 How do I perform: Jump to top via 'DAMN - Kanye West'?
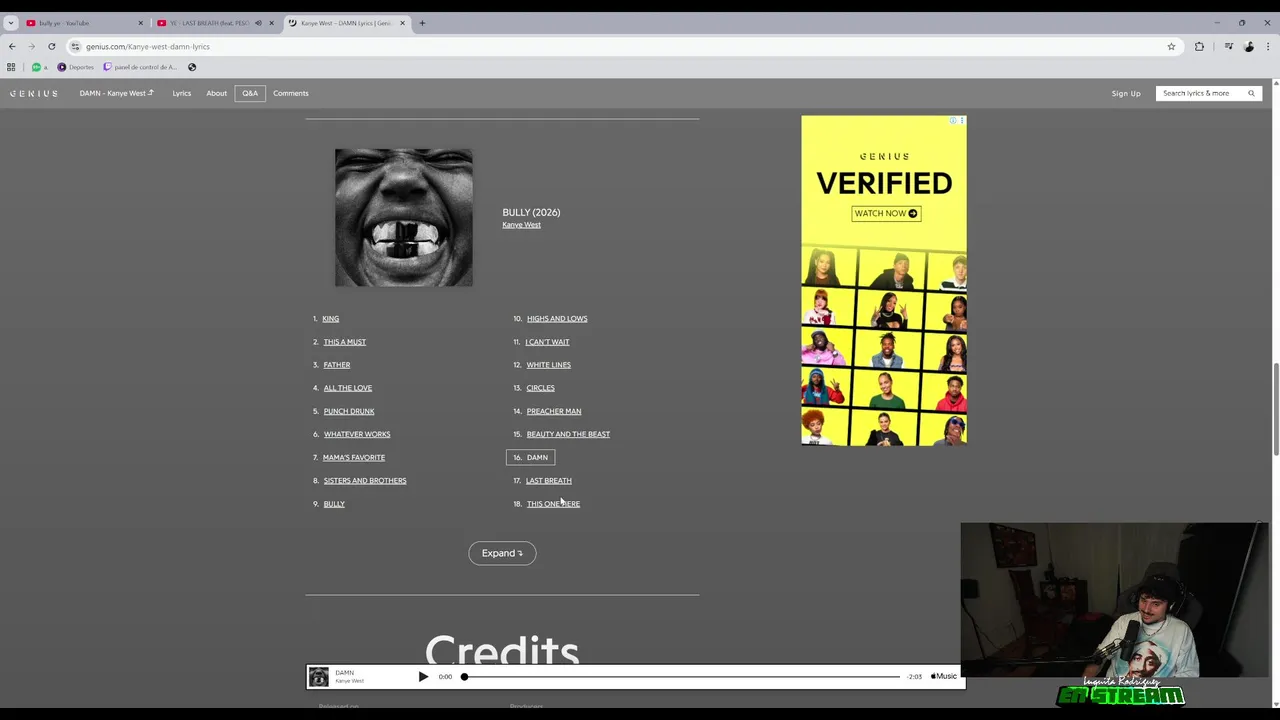point(116,93)
